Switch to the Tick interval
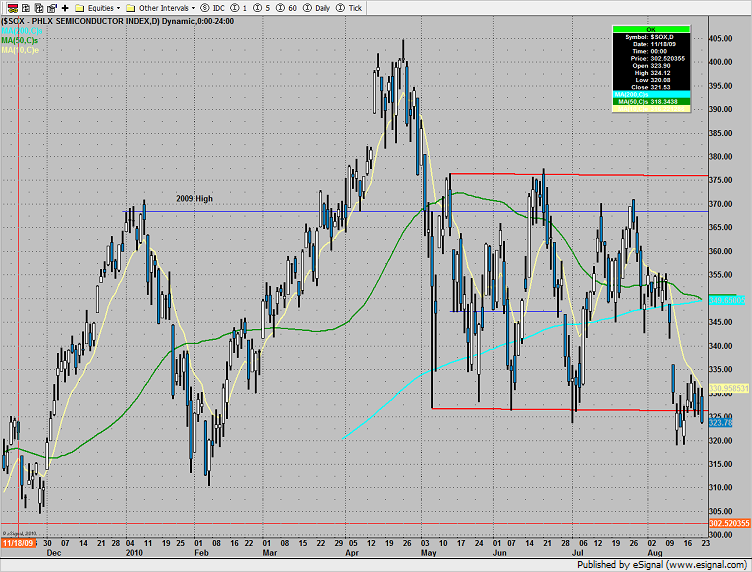The height and width of the screenshot is (572, 752). click(349, 8)
